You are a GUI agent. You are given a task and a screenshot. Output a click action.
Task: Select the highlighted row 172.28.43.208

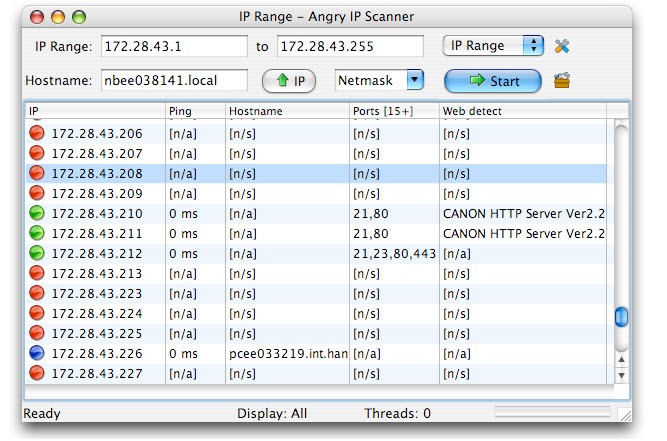point(316,174)
